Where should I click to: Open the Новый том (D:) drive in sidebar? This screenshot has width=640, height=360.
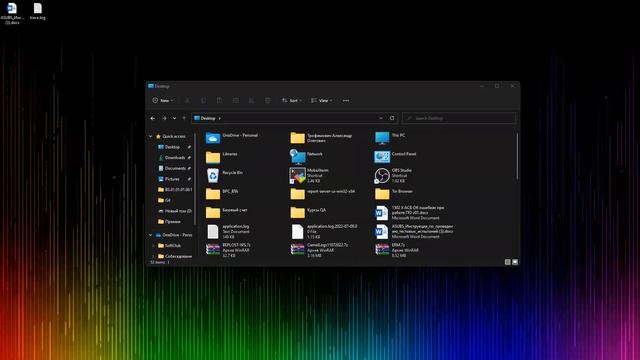point(175,211)
